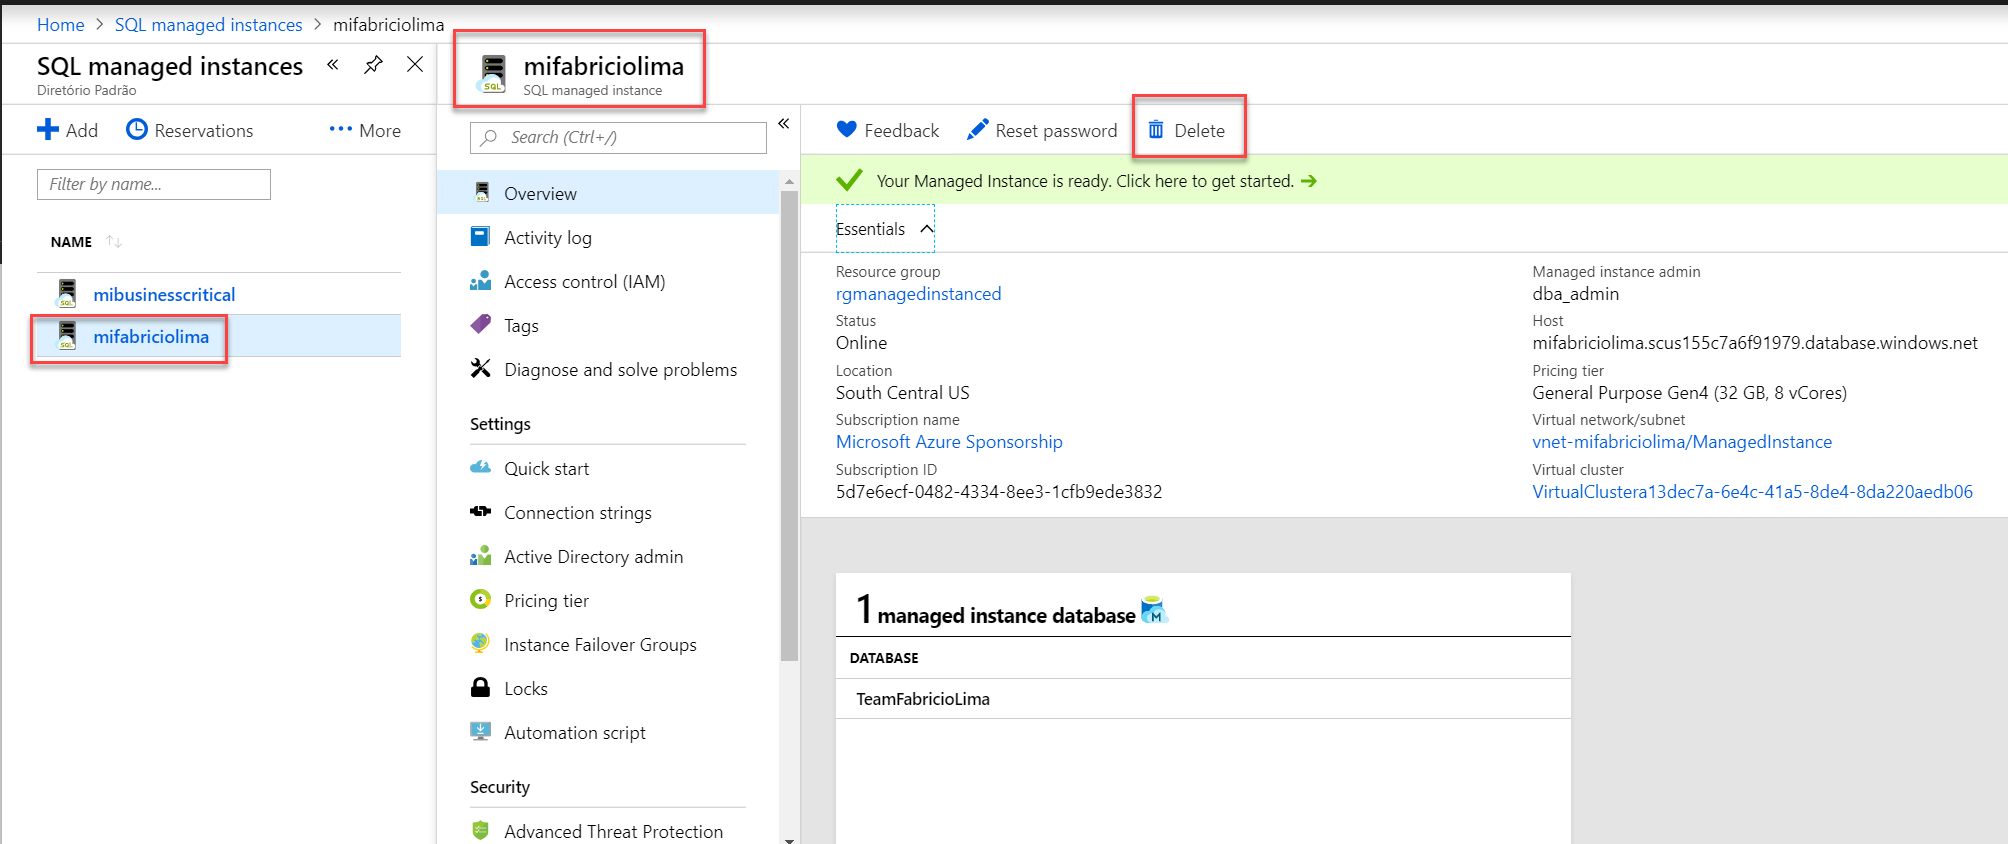Image resolution: width=2008 pixels, height=844 pixels.
Task: Click the Delete trash can icon
Action: [x=1156, y=130]
